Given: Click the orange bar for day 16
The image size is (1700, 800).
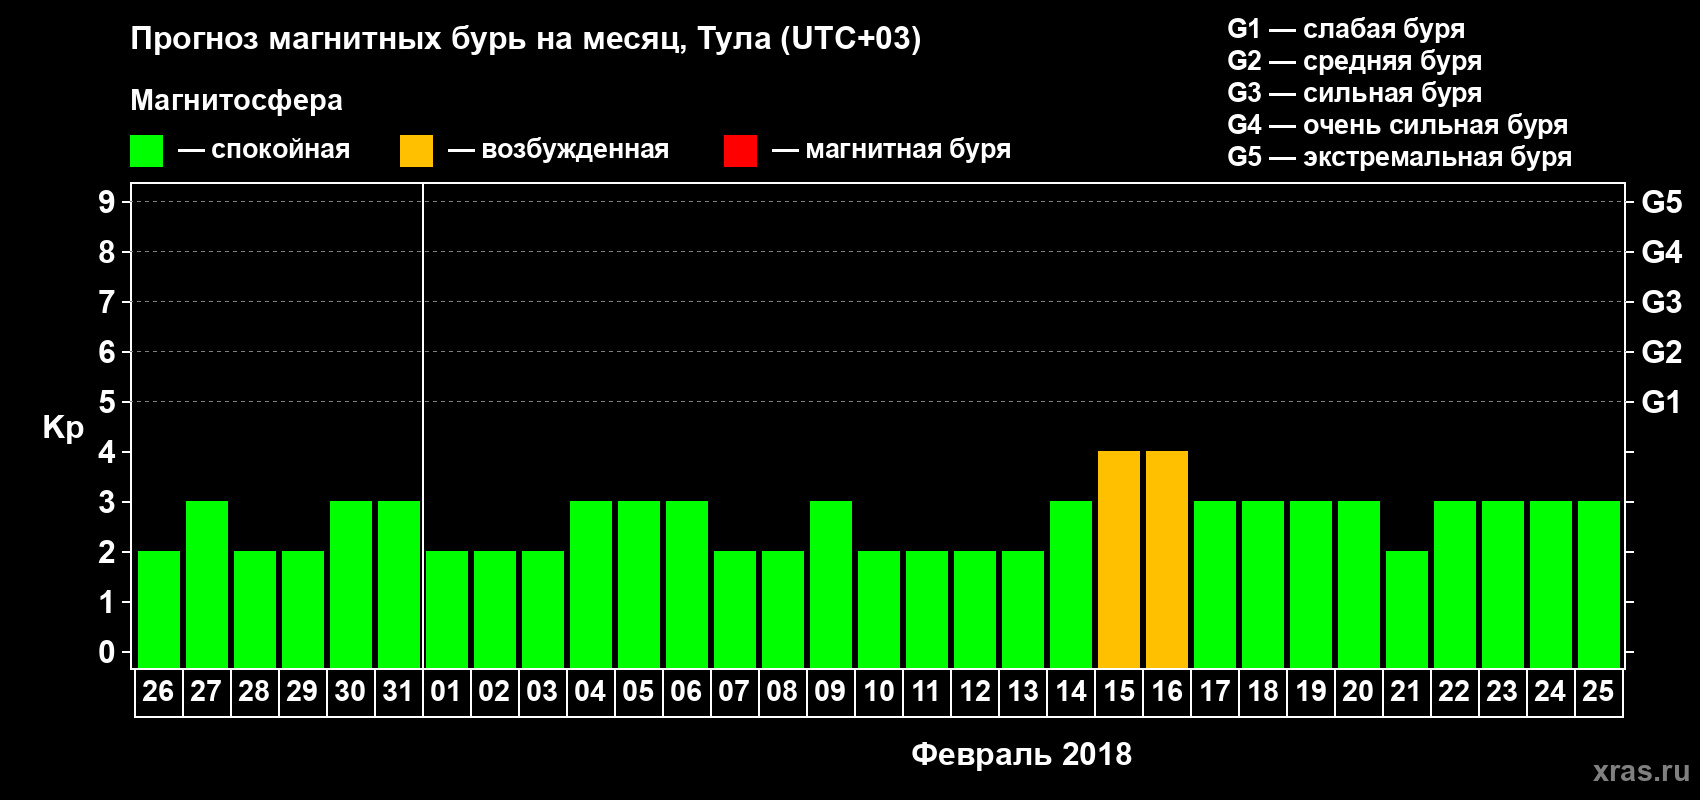Looking at the screenshot, I should [x=1167, y=559].
